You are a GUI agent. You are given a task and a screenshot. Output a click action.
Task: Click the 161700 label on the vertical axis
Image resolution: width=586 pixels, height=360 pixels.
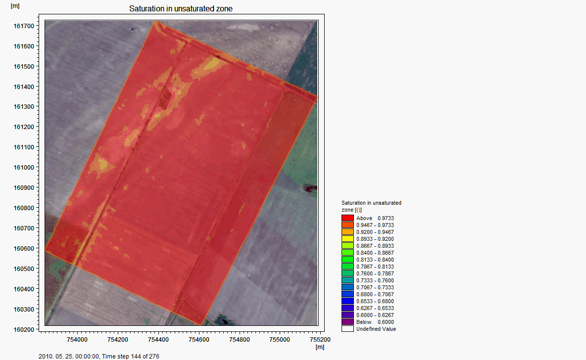[x=24, y=26]
